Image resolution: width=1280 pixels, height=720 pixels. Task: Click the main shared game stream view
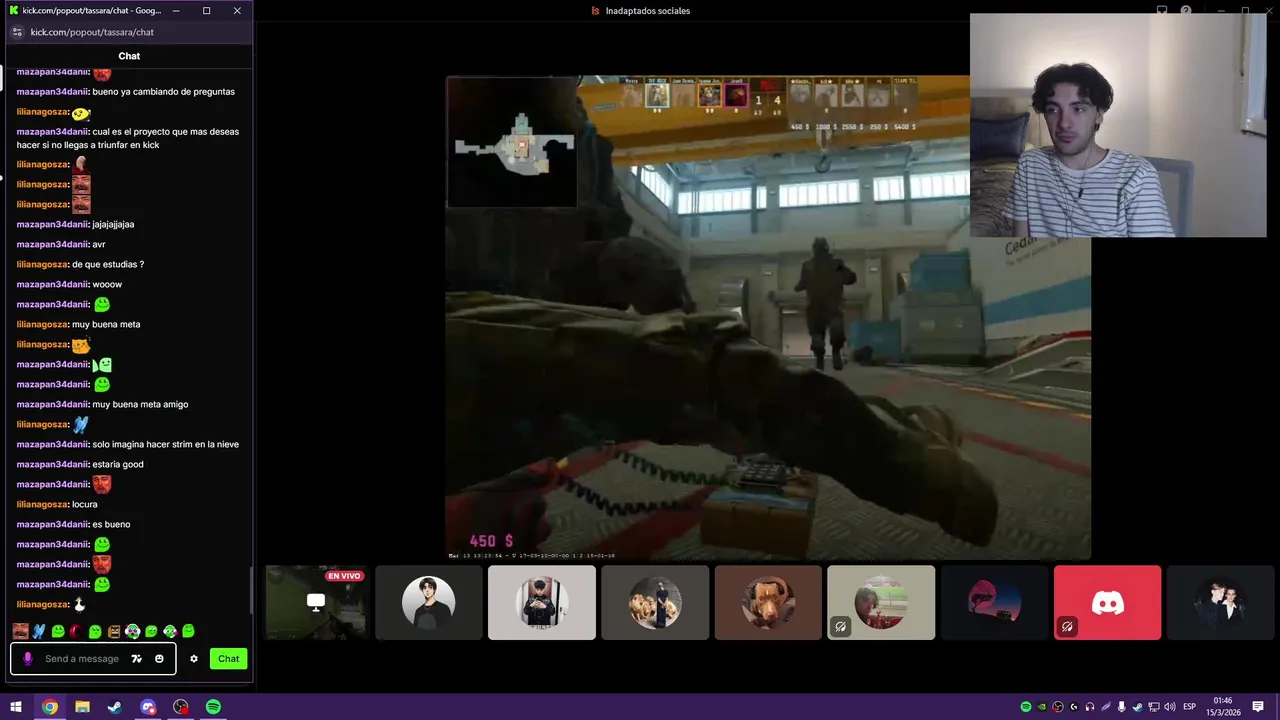click(x=768, y=318)
